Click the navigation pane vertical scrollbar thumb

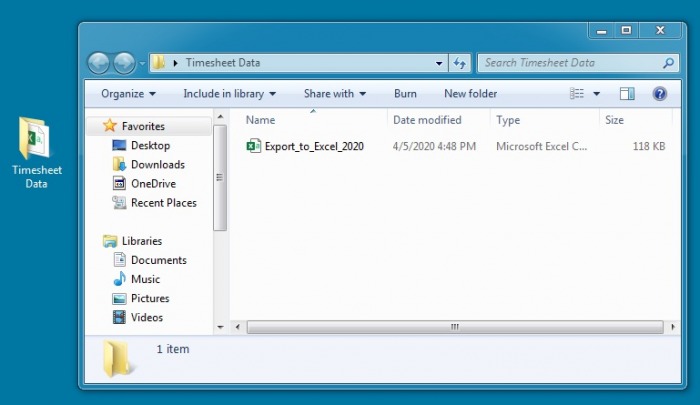tap(220, 178)
